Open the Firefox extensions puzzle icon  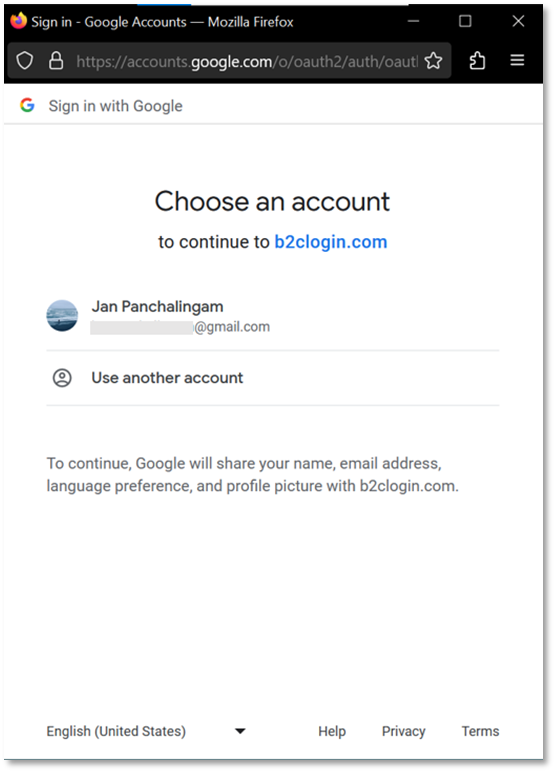(x=477, y=61)
